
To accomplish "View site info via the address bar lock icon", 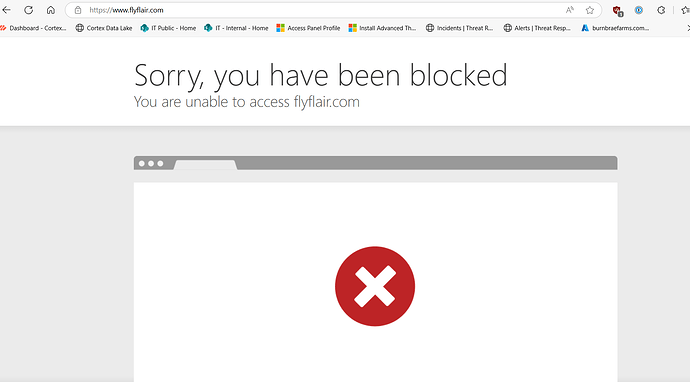I will pyautogui.click(x=78, y=10).
